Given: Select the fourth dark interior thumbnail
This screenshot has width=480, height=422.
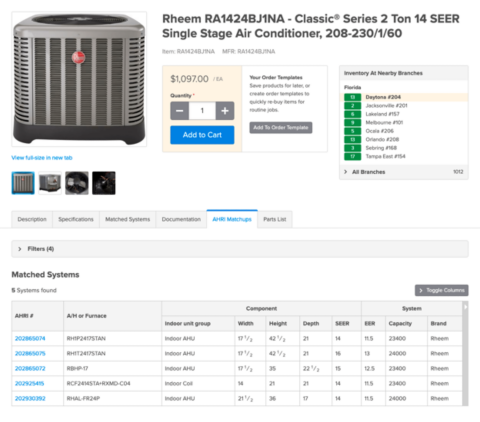Looking at the screenshot, I should [104, 183].
